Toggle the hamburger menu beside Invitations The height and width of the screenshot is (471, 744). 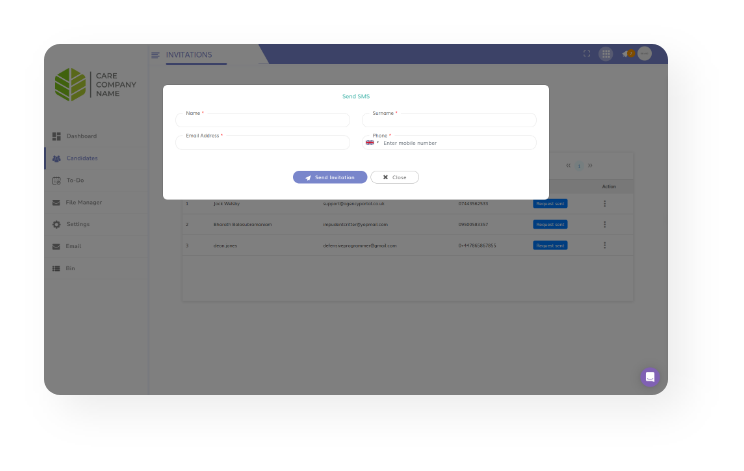click(x=155, y=55)
